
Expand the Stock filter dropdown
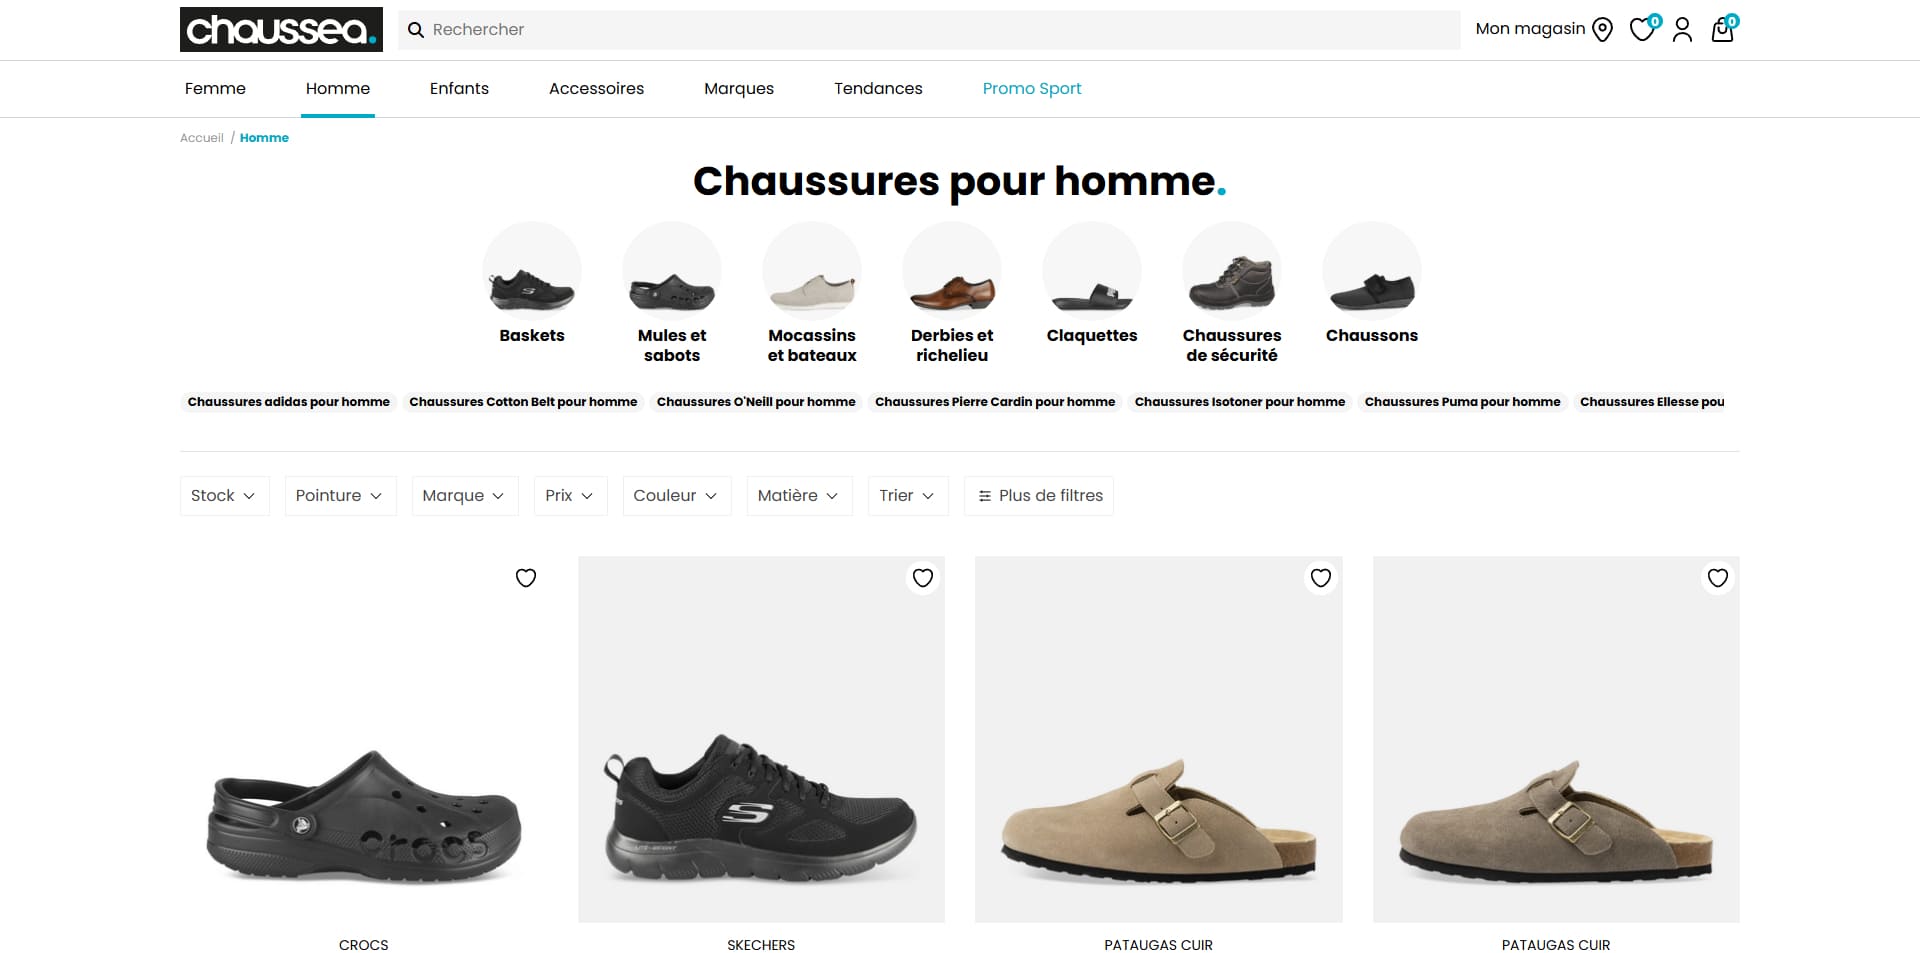click(225, 496)
